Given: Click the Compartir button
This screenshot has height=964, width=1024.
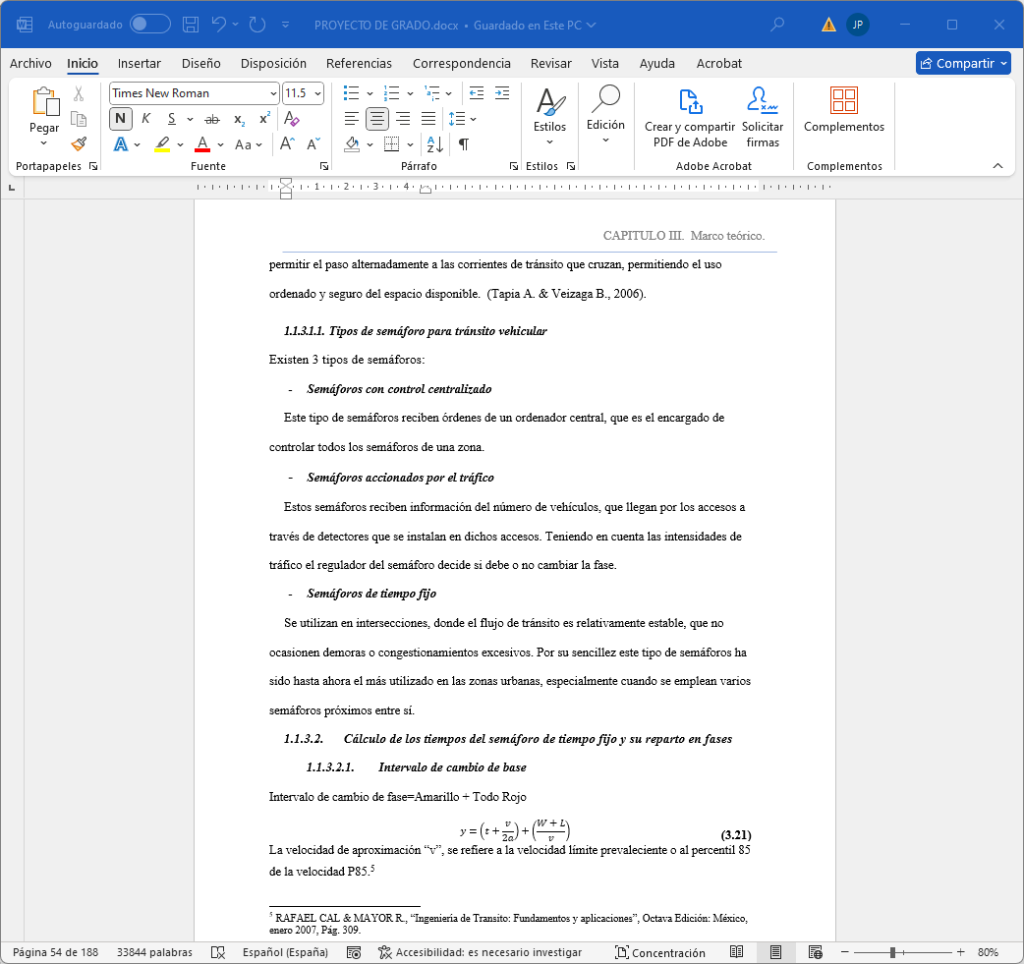Looking at the screenshot, I should [962, 63].
